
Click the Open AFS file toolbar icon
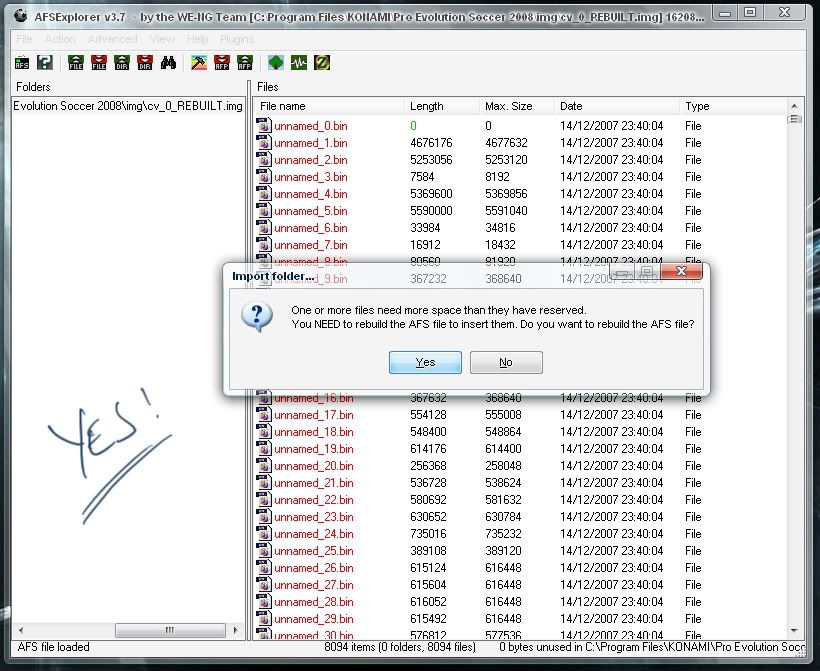pyautogui.click(x=22, y=63)
